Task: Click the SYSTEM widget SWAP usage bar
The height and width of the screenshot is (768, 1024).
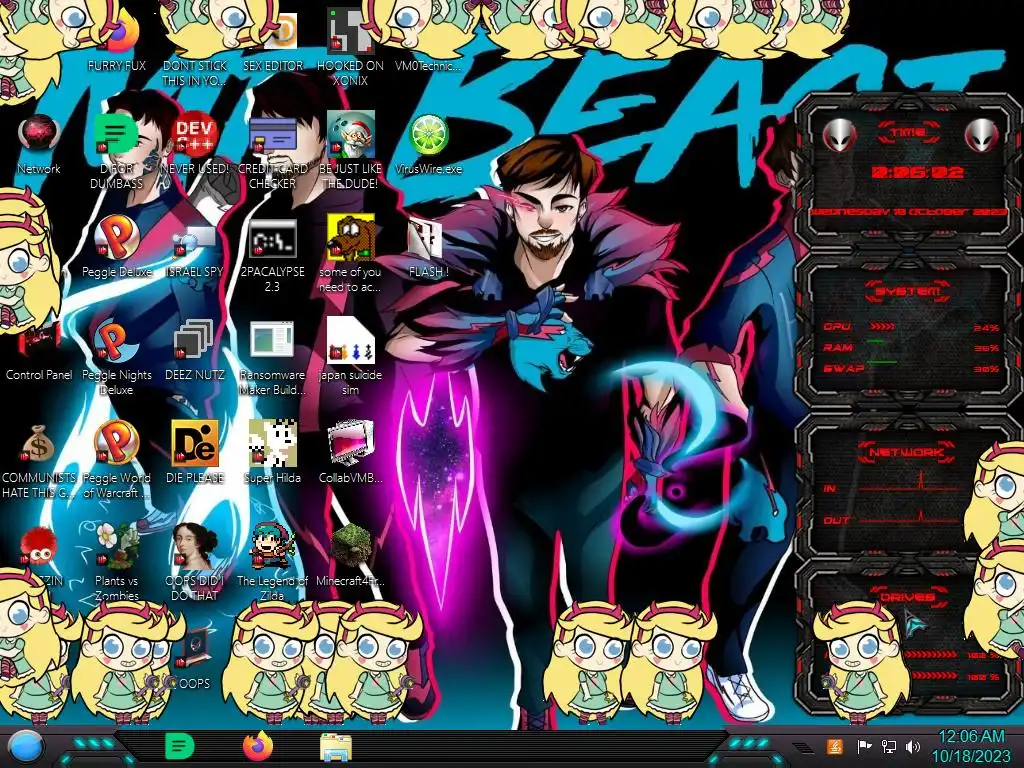Action: [x=882, y=362]
